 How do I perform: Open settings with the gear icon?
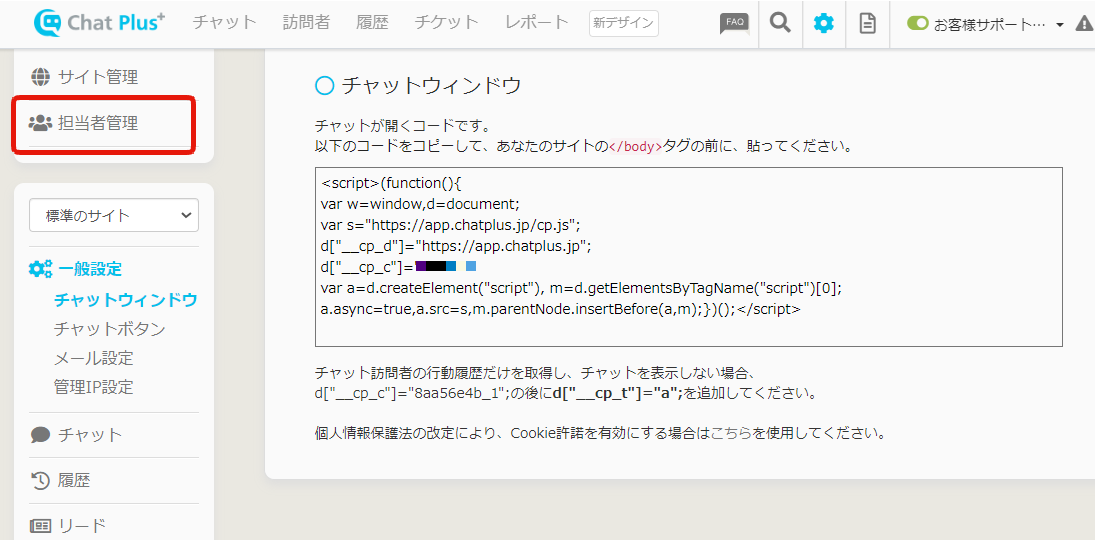click(x=823, y=23)
